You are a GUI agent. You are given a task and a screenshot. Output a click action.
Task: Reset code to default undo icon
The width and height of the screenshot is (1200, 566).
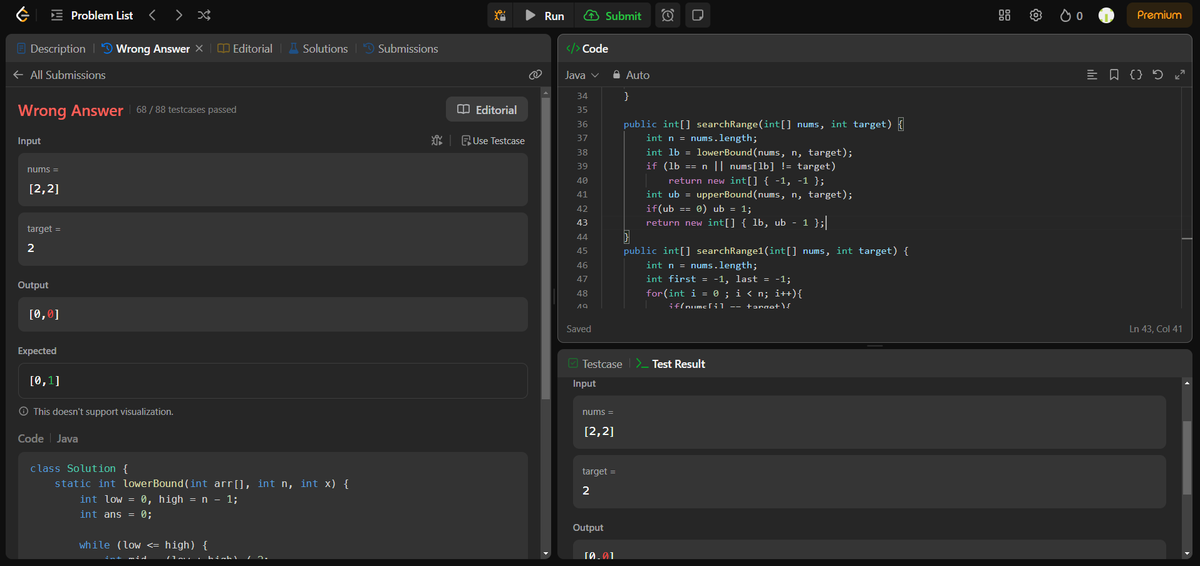(x=1158, y=75)
